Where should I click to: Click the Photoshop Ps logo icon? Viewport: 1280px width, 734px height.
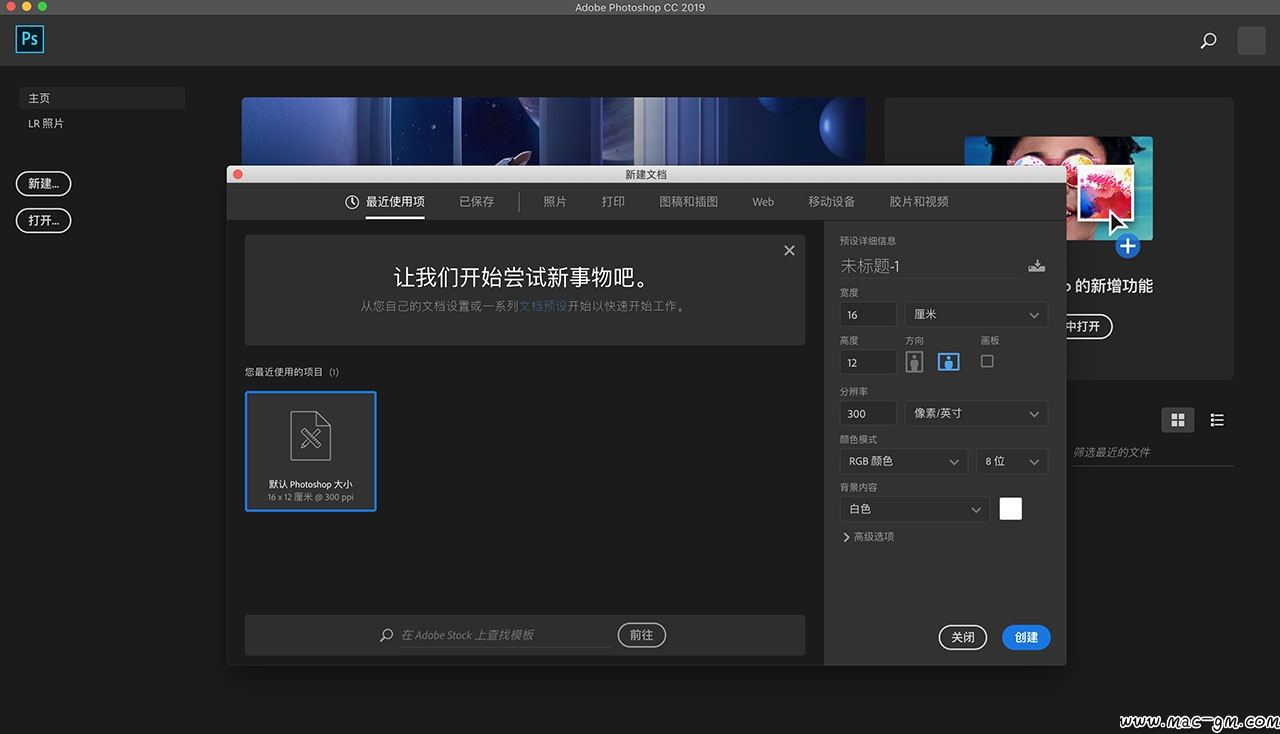(30, 39)
